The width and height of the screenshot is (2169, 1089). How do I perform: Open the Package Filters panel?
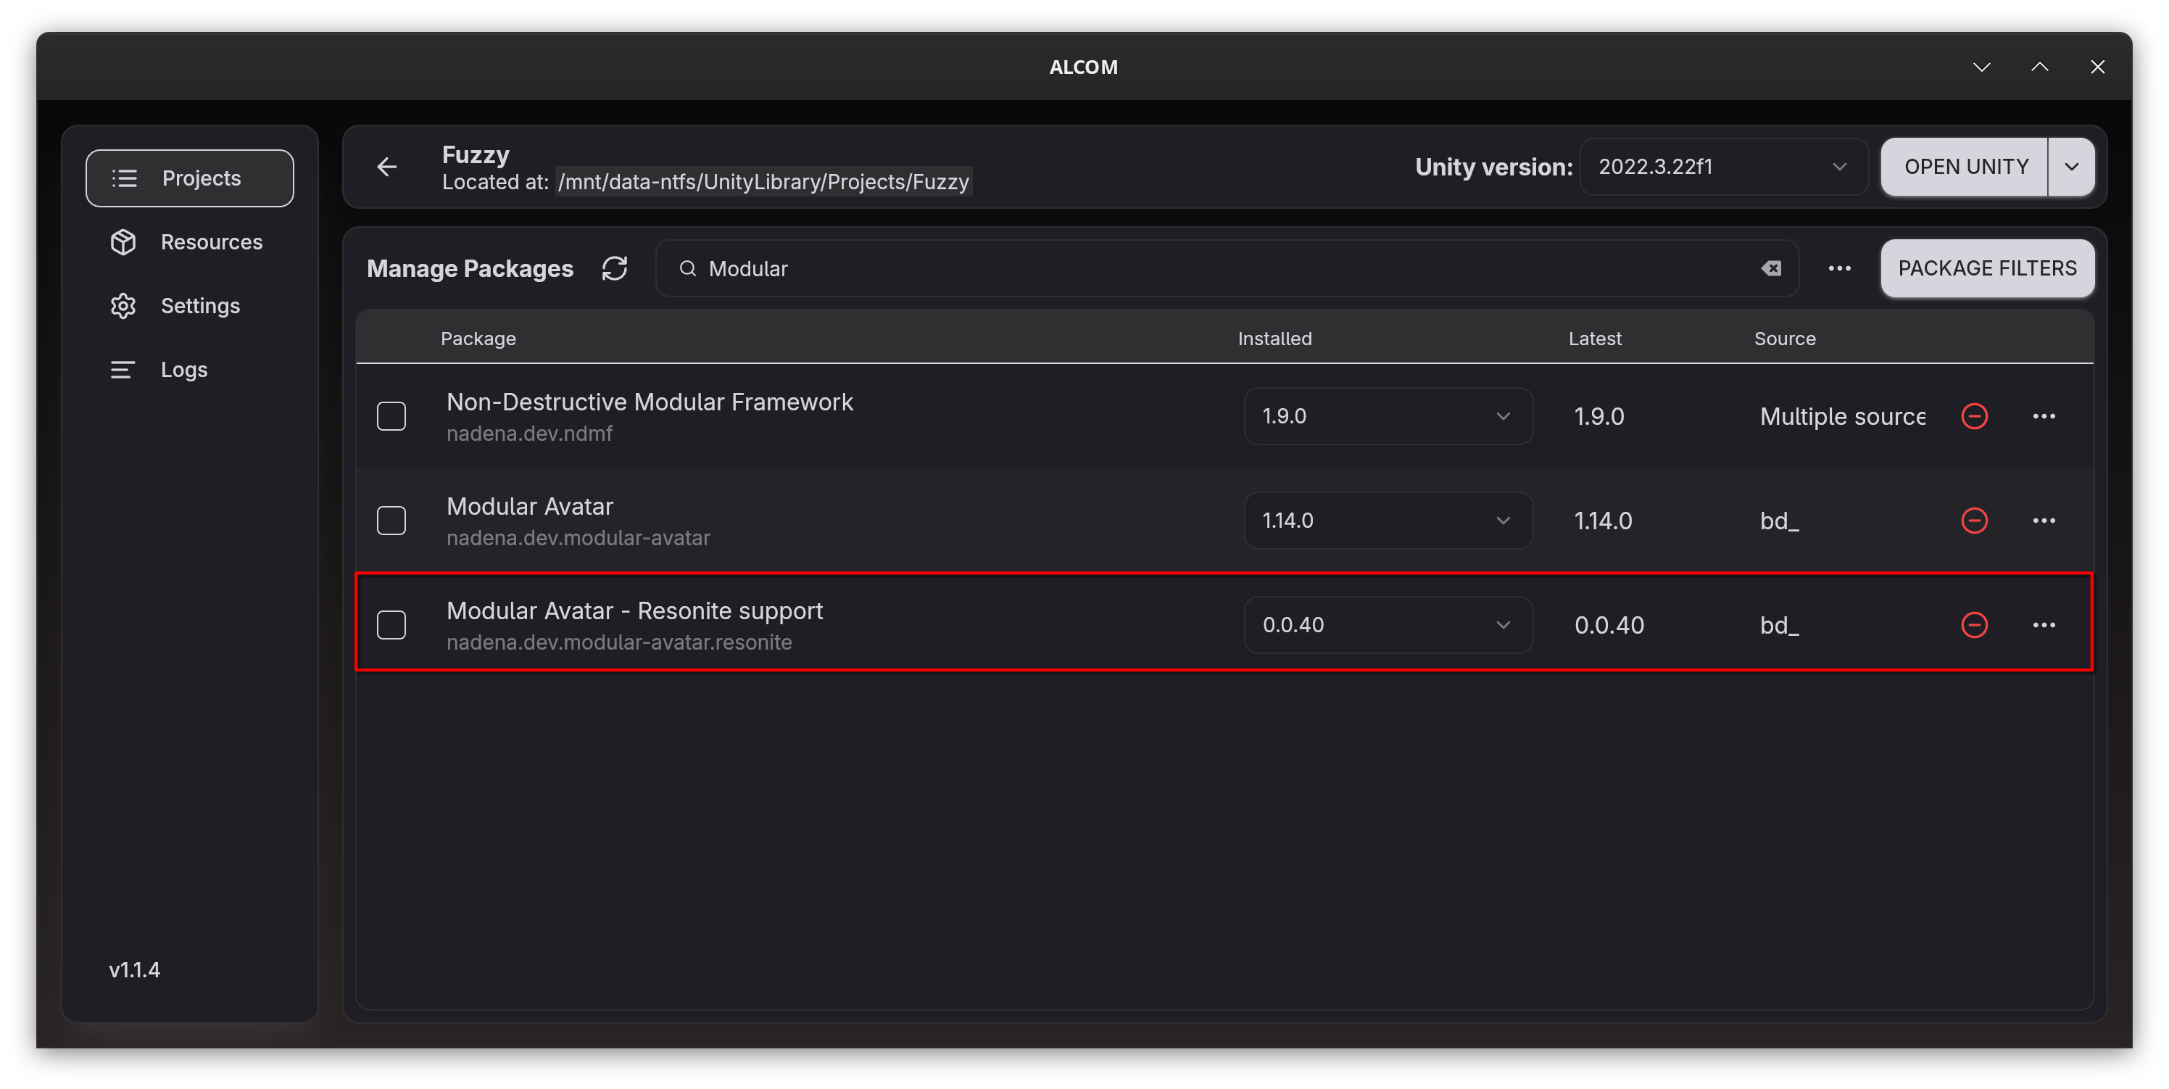pos(1986,268)
